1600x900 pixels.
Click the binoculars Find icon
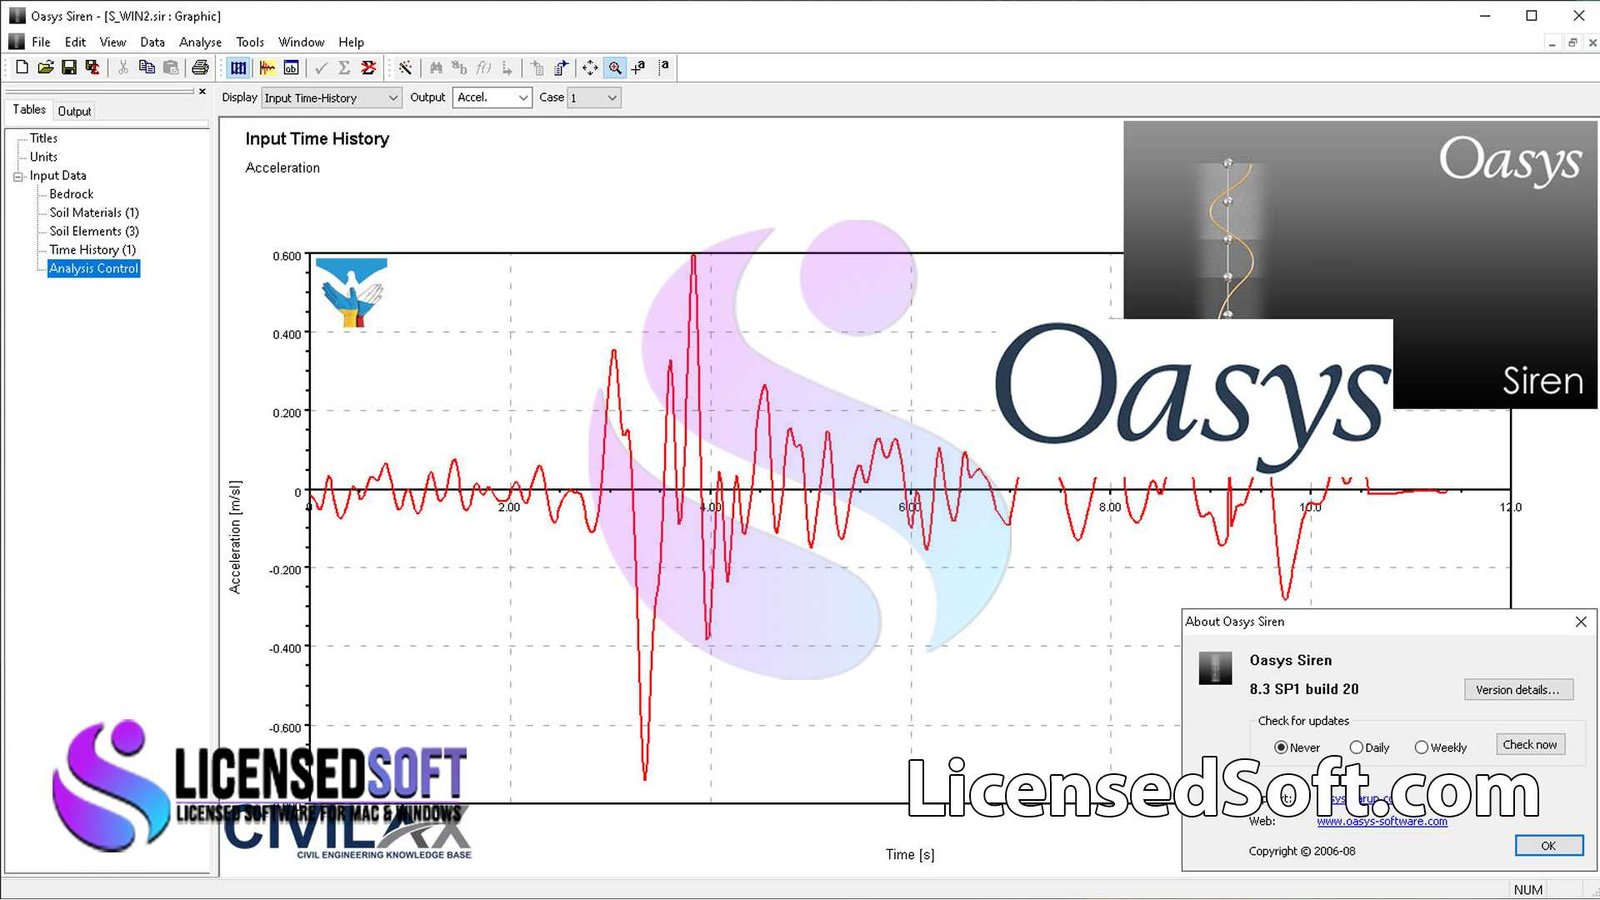click(x=436, y=67)
